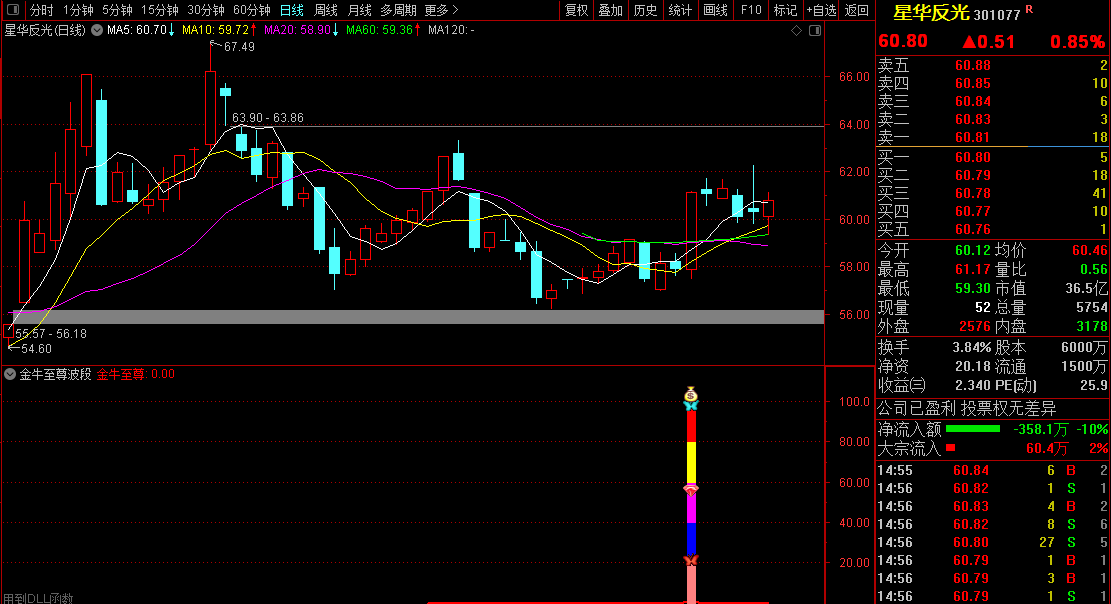Click the 标记 mark button
This screenshot has height=604, width=1111.
point(785,10)
